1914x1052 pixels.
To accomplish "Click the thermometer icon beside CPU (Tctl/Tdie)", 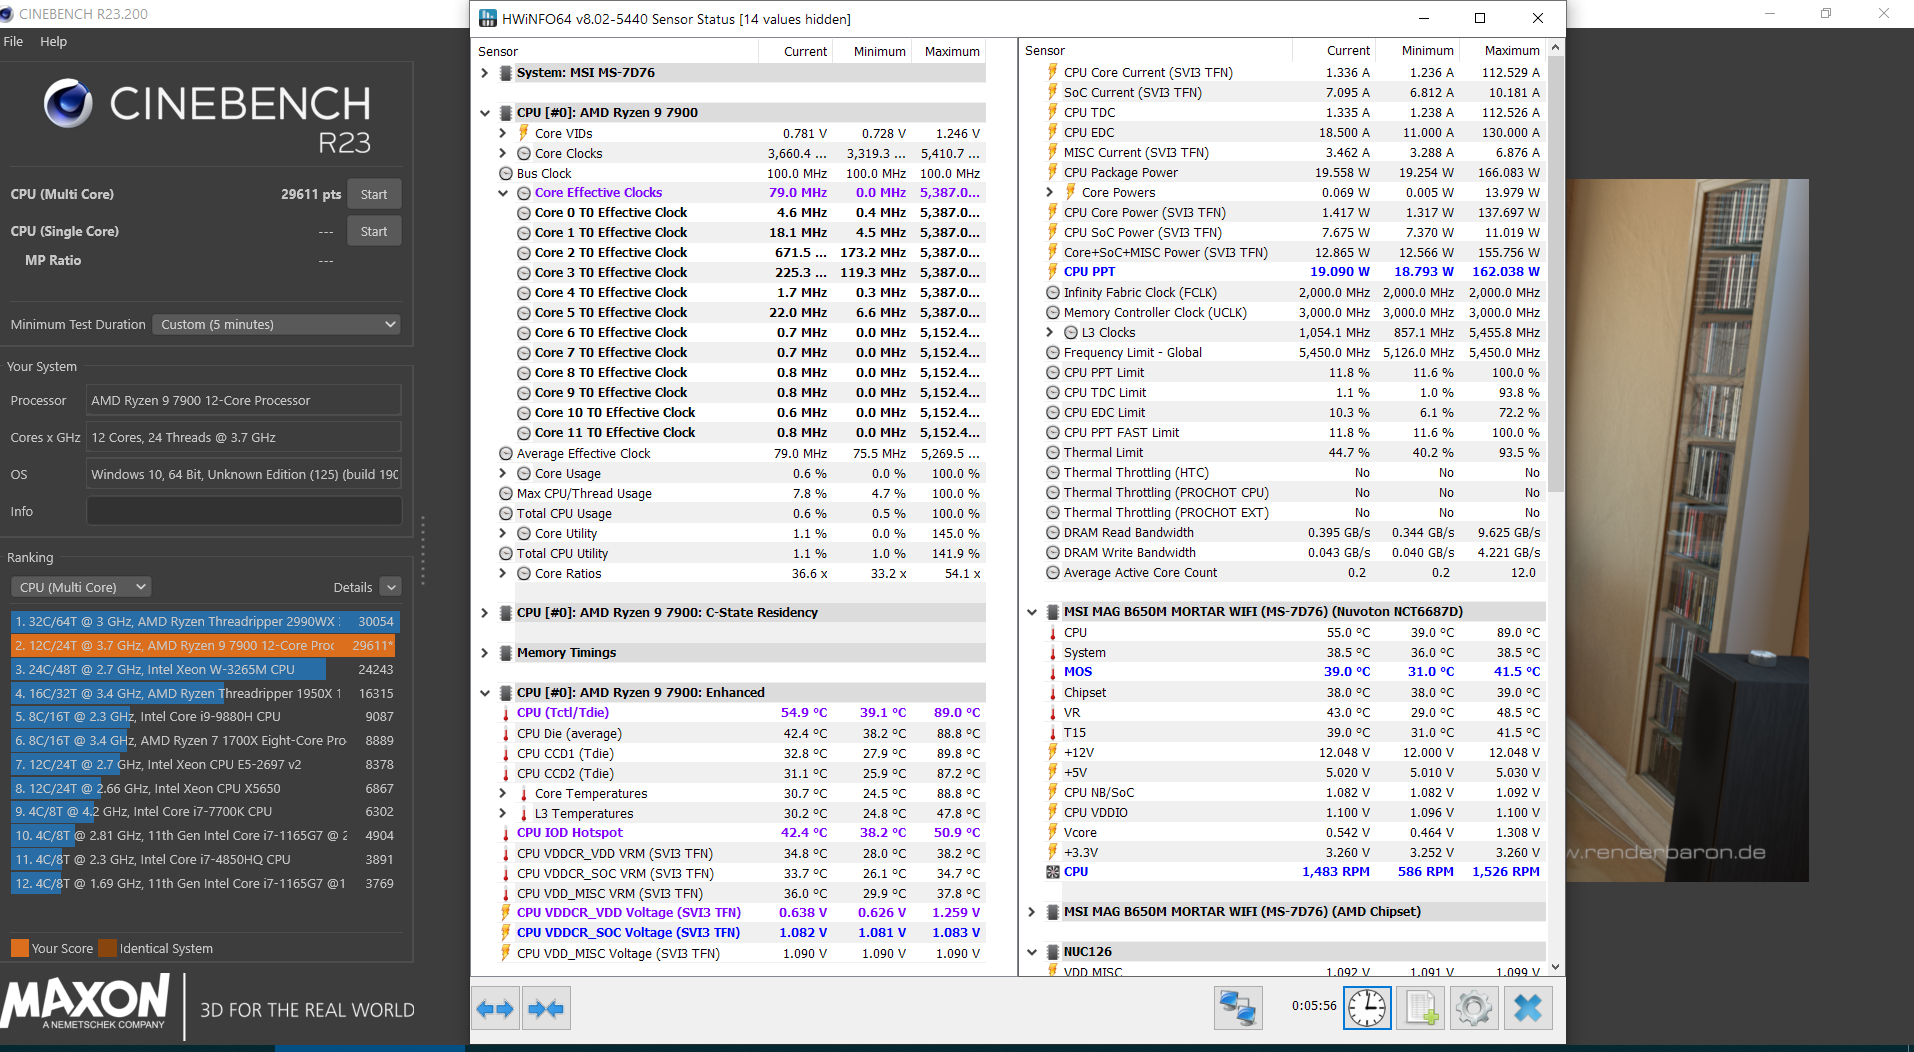I will (506, 713).
